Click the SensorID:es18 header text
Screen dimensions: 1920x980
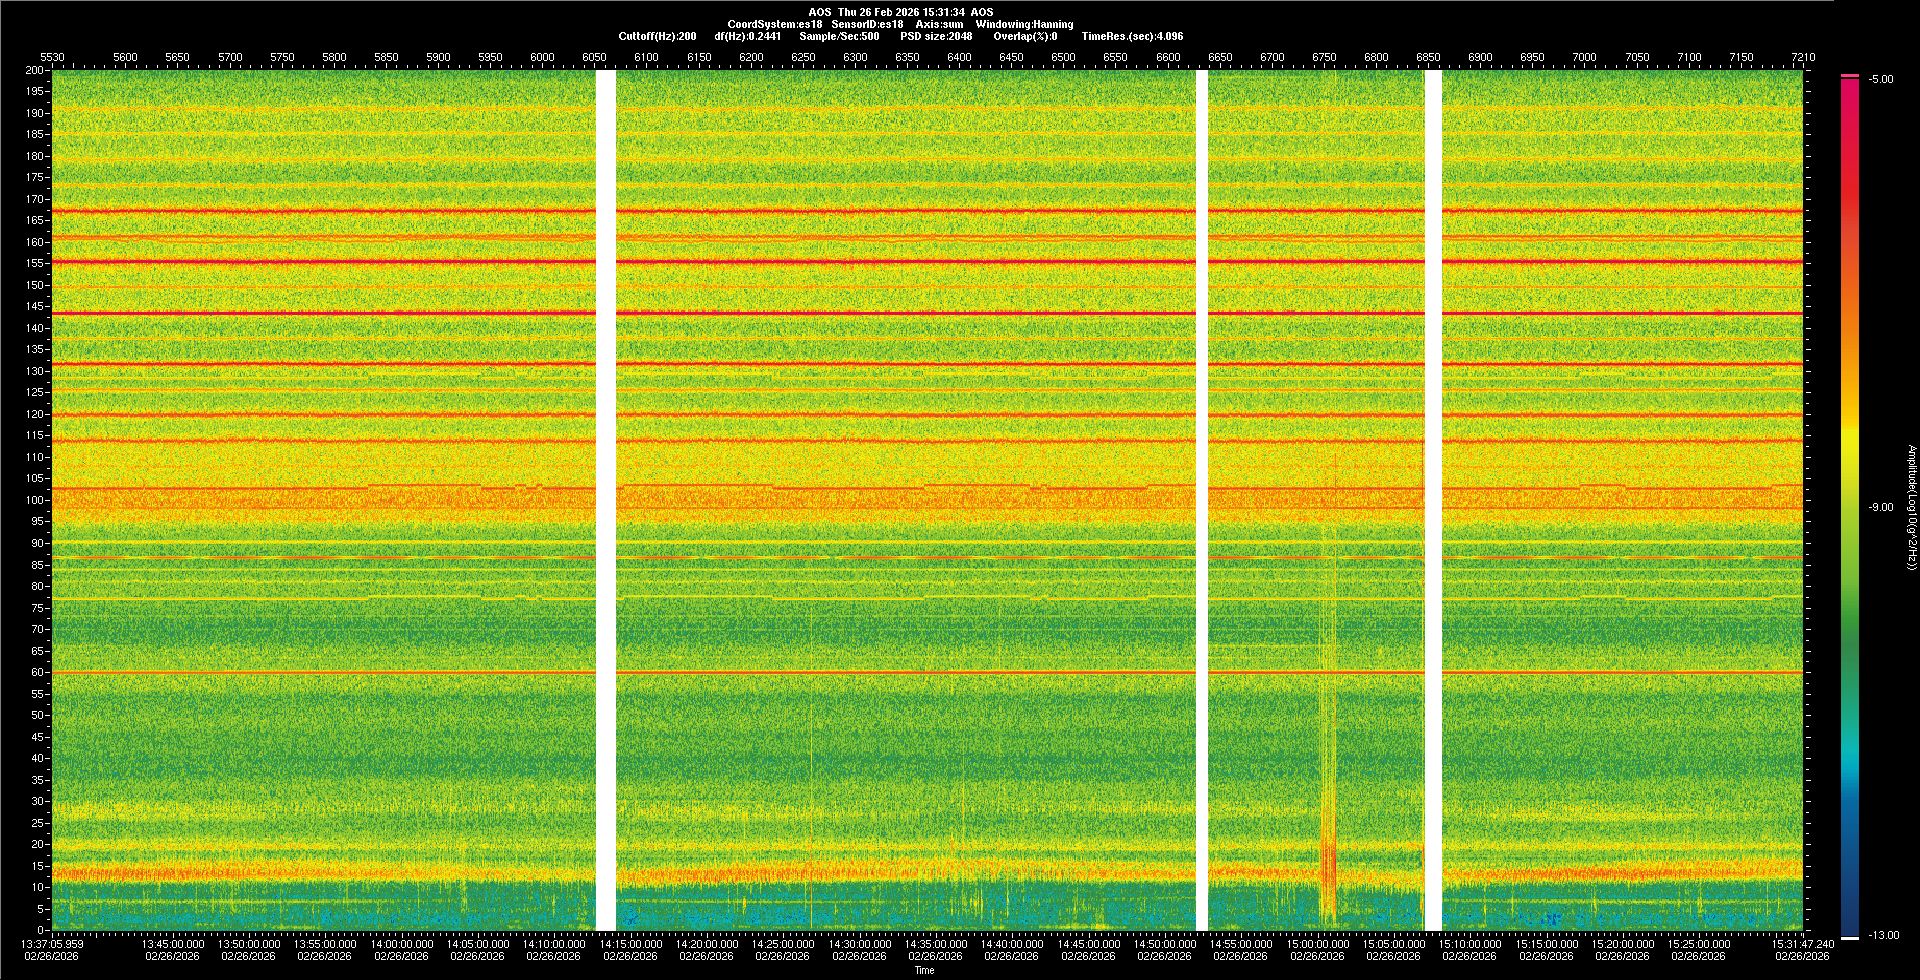pos(867,24)
